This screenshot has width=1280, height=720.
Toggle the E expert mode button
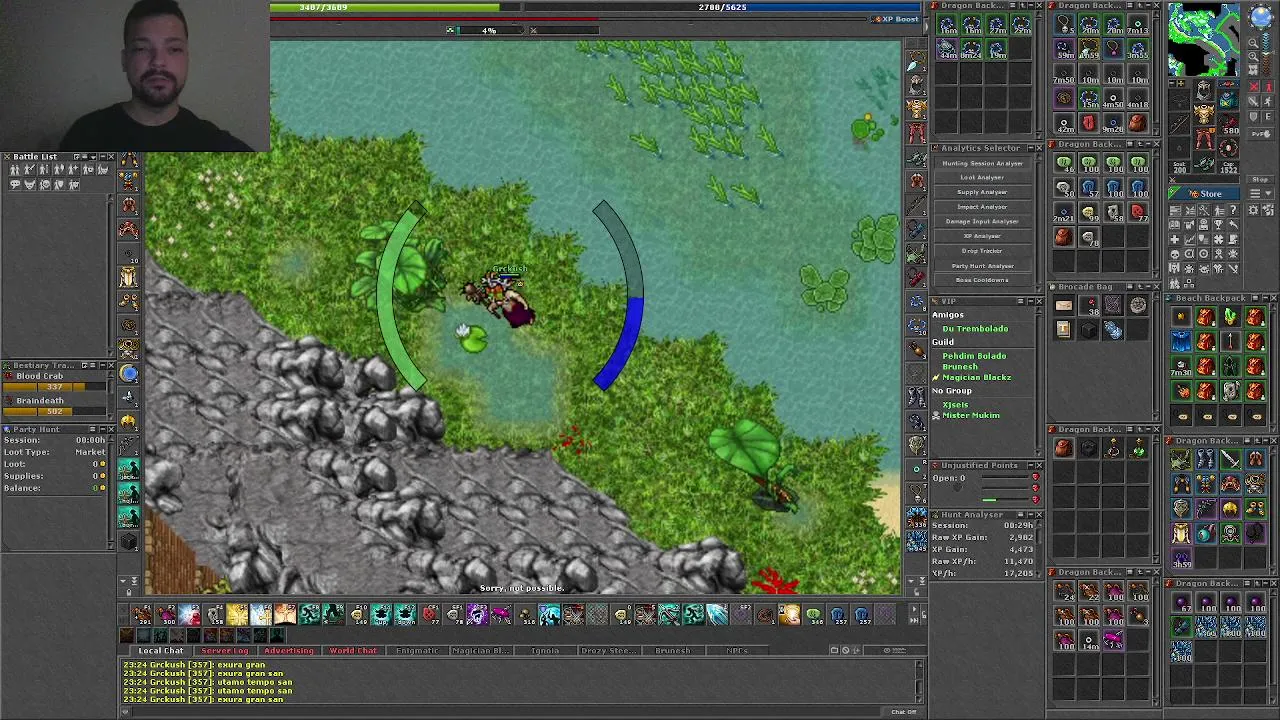click(1268, 117)
